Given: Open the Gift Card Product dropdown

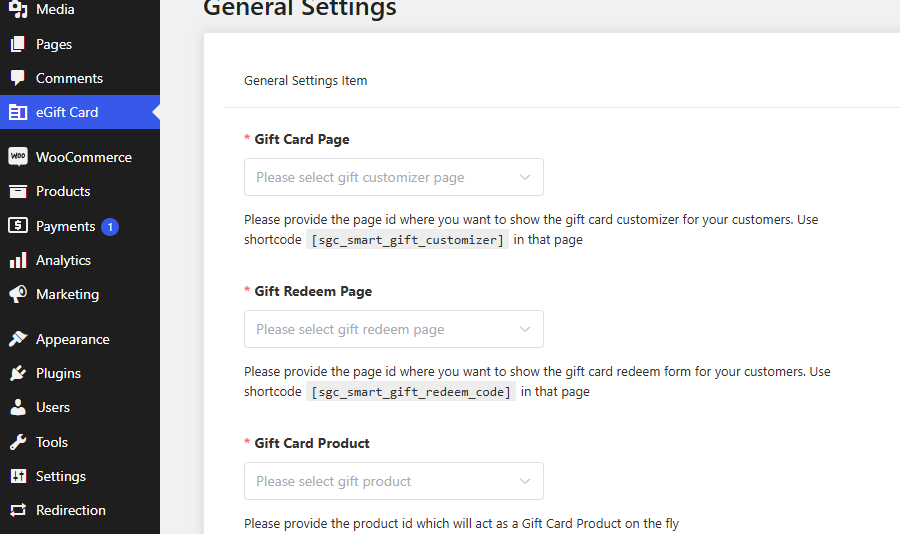Looking at the screenshot, I should point(393,481).
